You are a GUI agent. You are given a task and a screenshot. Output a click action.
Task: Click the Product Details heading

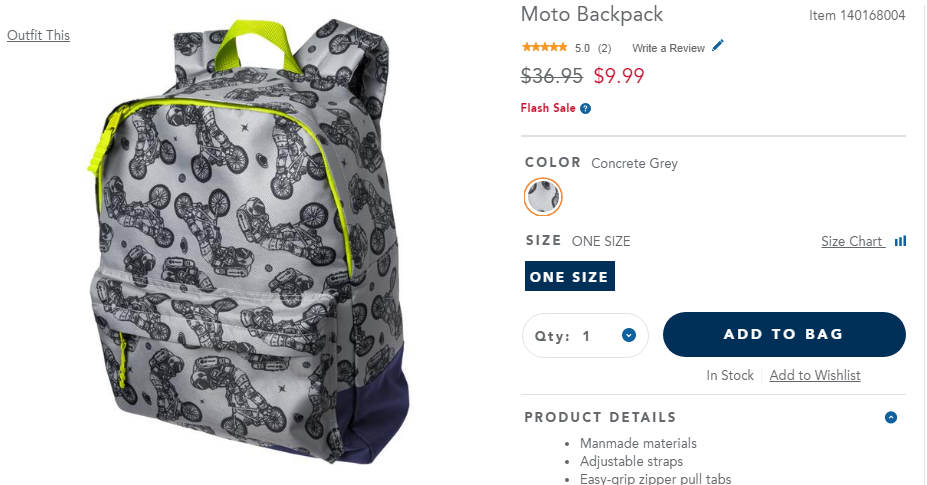pyautogui.click(x=600, y=418)
